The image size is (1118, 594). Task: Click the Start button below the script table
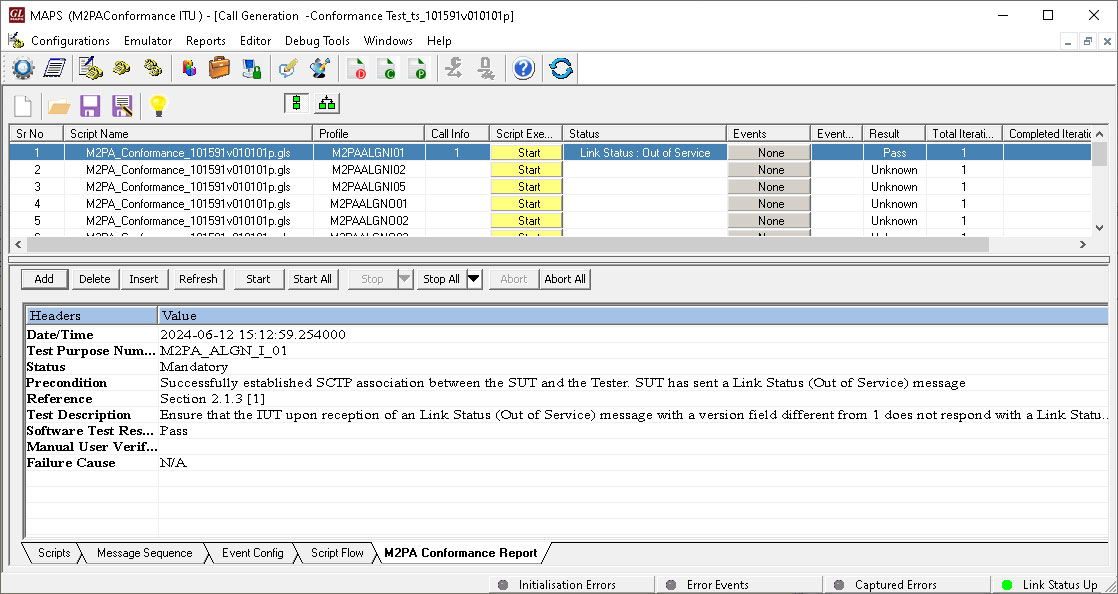[x=258, y=279]
